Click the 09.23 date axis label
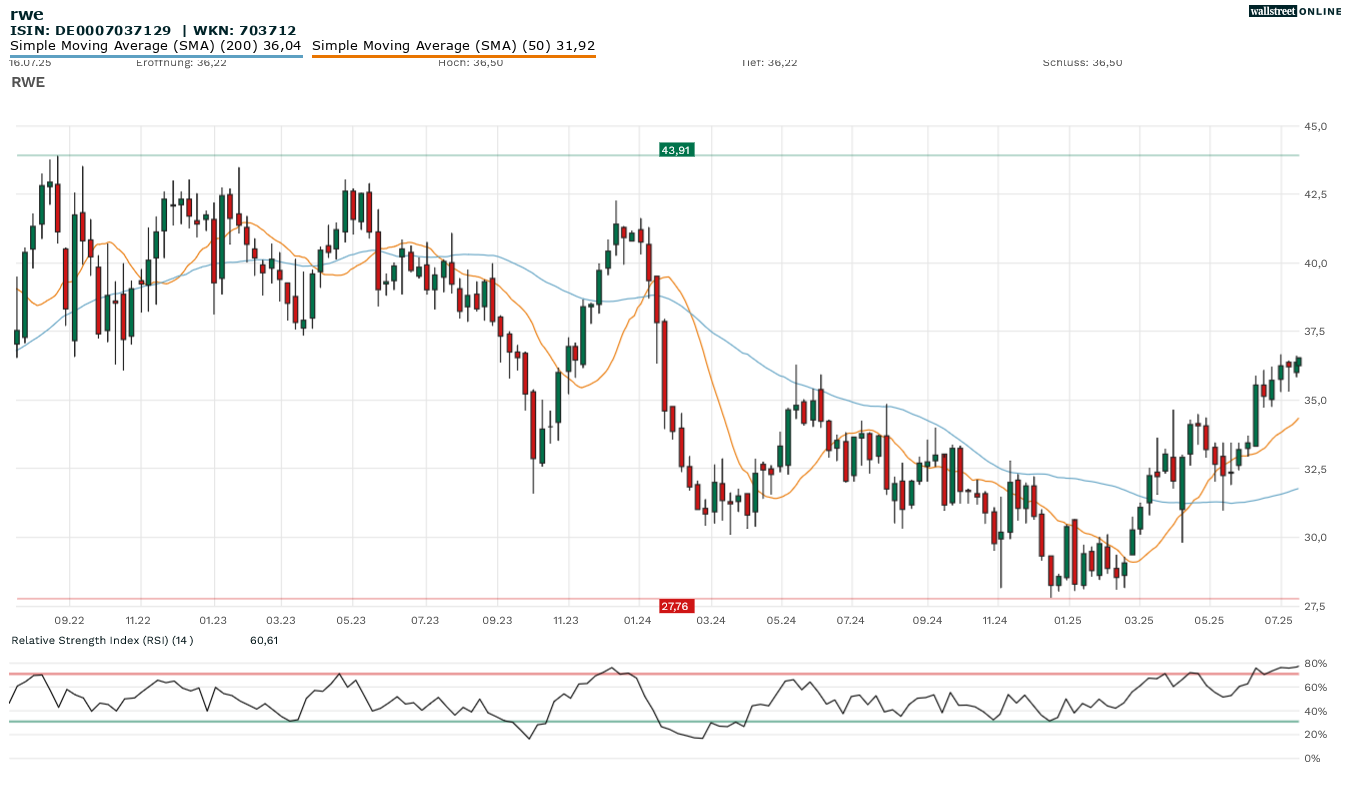1349x786 pixels. (x=497, y=621)
